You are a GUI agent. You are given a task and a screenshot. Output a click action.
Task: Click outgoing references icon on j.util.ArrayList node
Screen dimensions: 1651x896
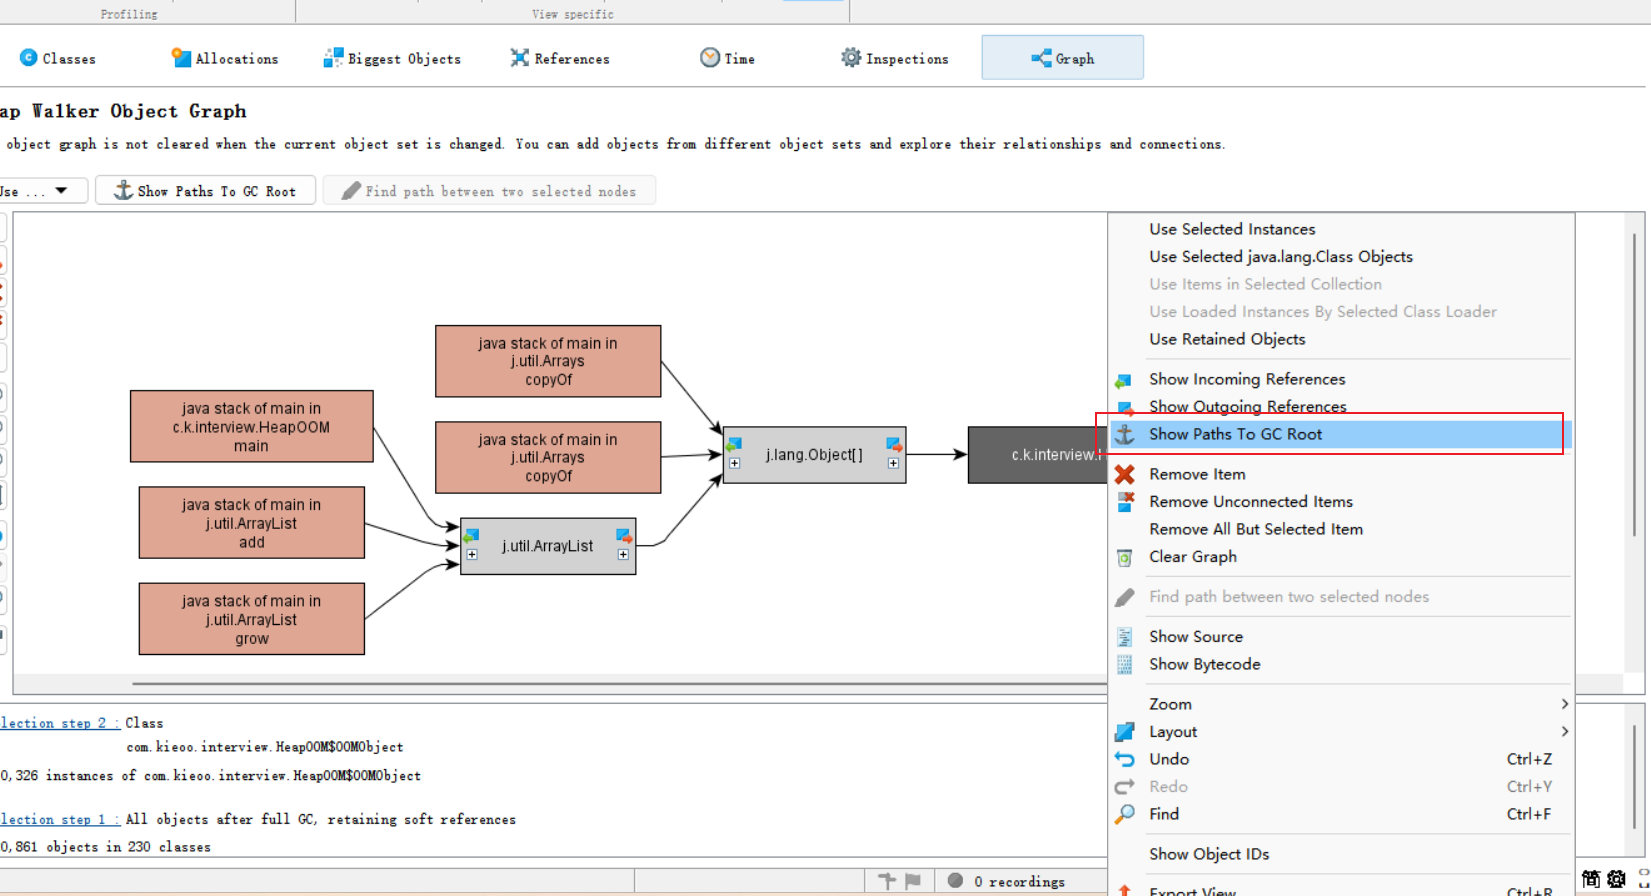(624, 536)
